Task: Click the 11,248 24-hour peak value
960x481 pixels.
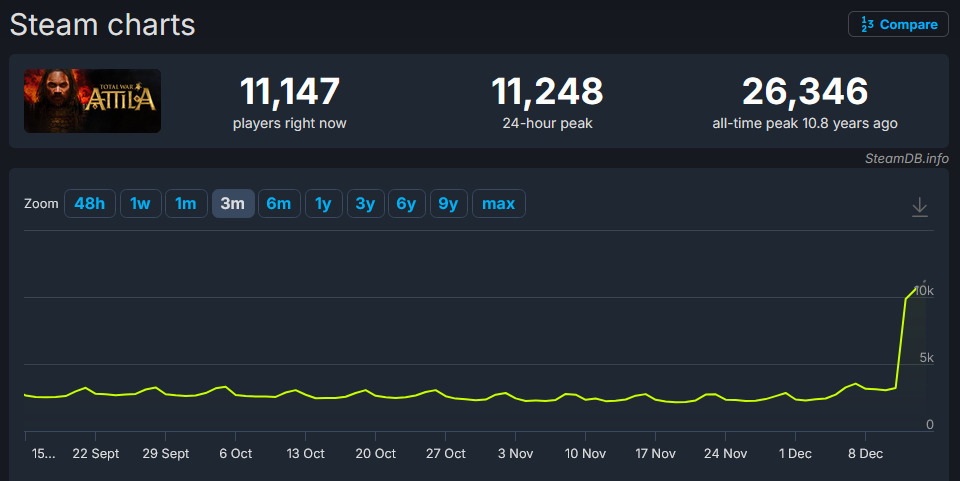Action: [547, 92]
